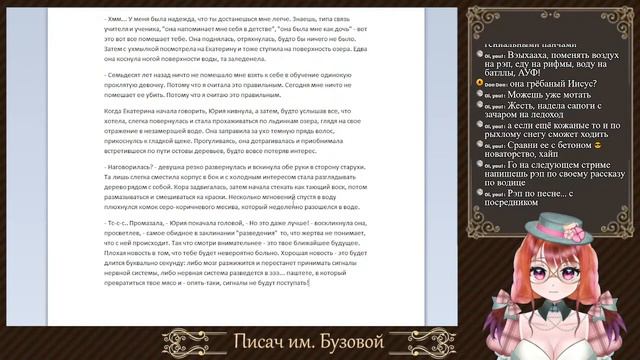Click the avatar beside "Вэыхааха, поменять воздух" message
This screenshot has width=640, height=360.
[x=480, y=54]
